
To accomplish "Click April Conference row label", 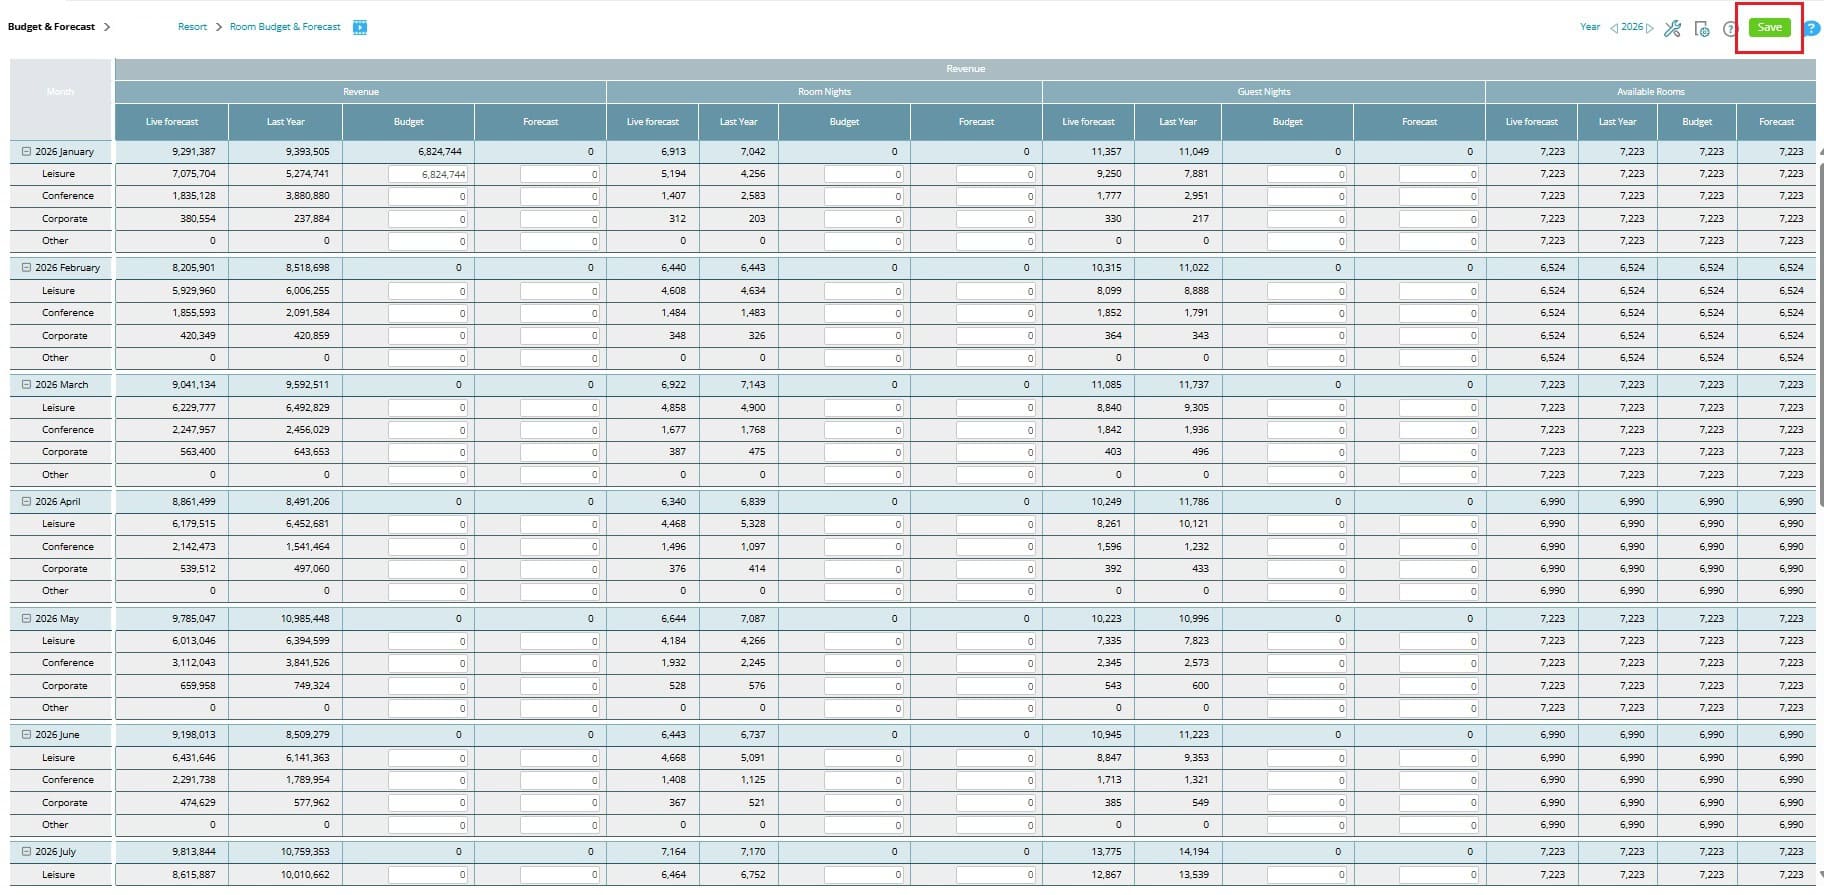I will (x=68, y=547).
